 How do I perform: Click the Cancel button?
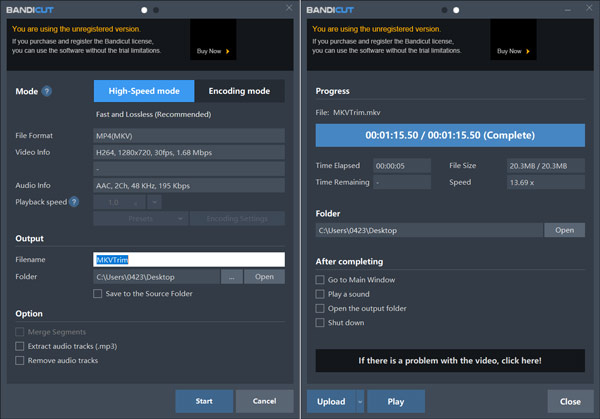(264, 401)
